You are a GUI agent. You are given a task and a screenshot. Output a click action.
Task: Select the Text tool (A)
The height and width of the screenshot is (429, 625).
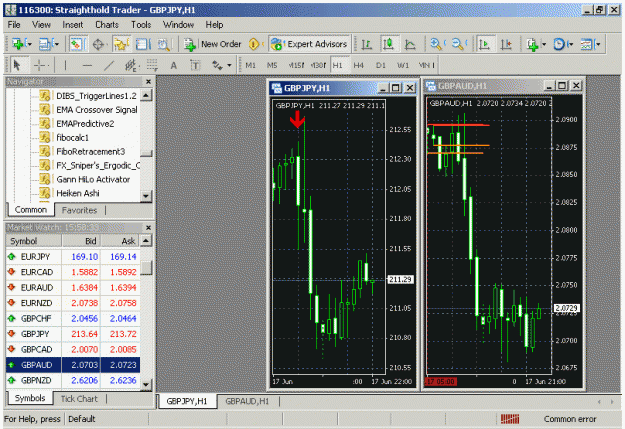pos(174,65)
